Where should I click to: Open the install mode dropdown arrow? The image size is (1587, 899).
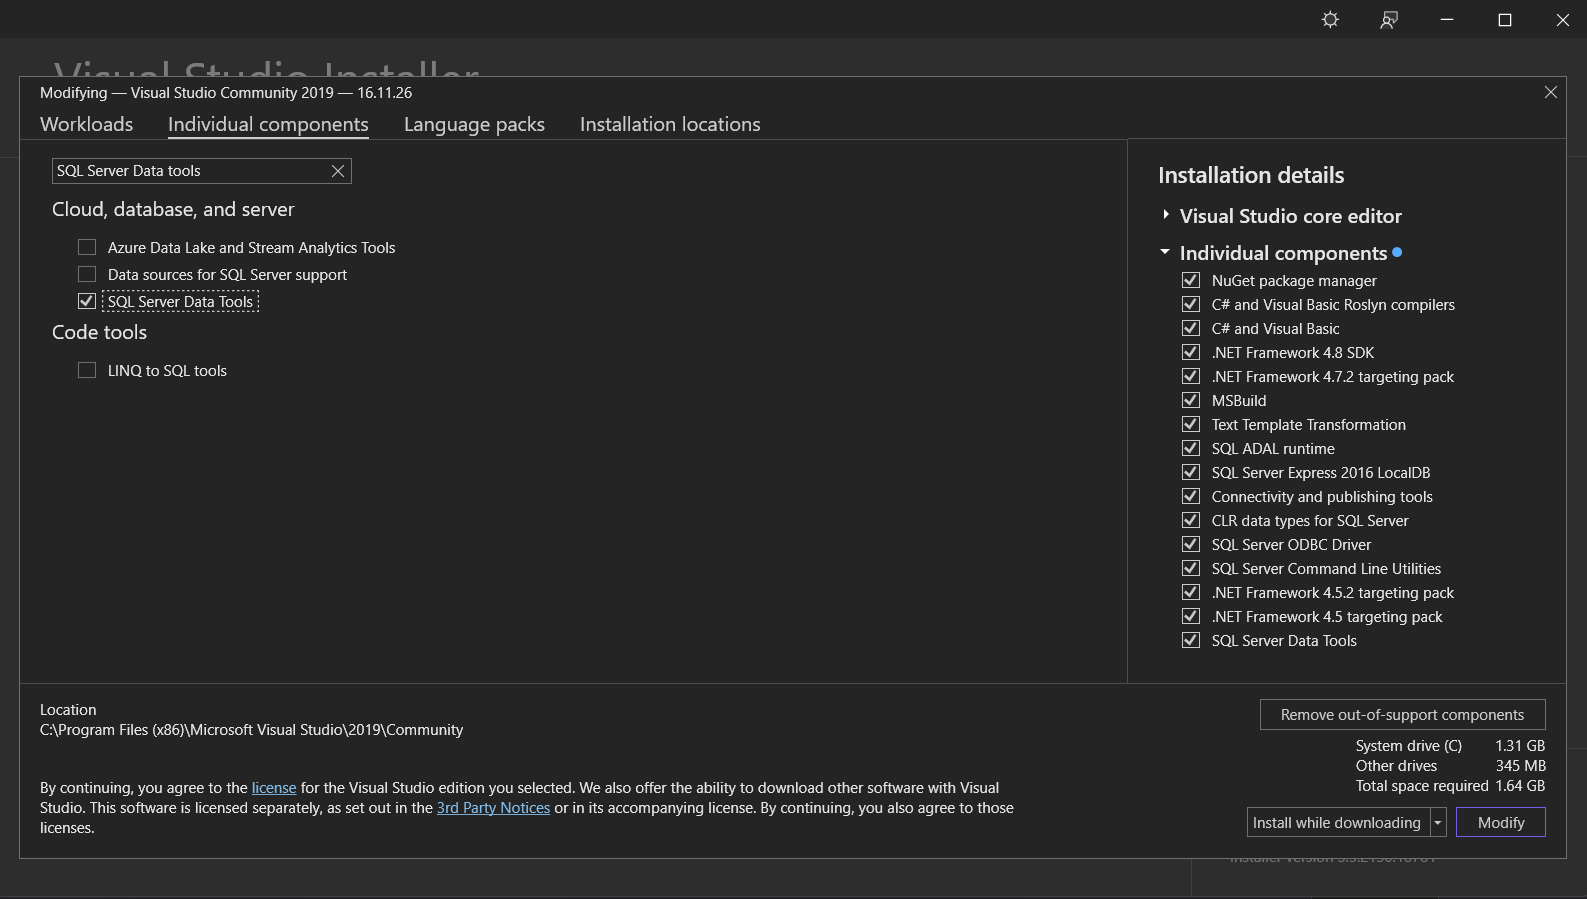click(1438, 822)
